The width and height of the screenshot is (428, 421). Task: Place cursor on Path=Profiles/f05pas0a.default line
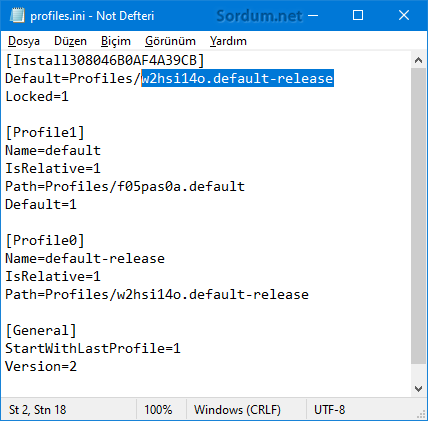coord(125,186)
